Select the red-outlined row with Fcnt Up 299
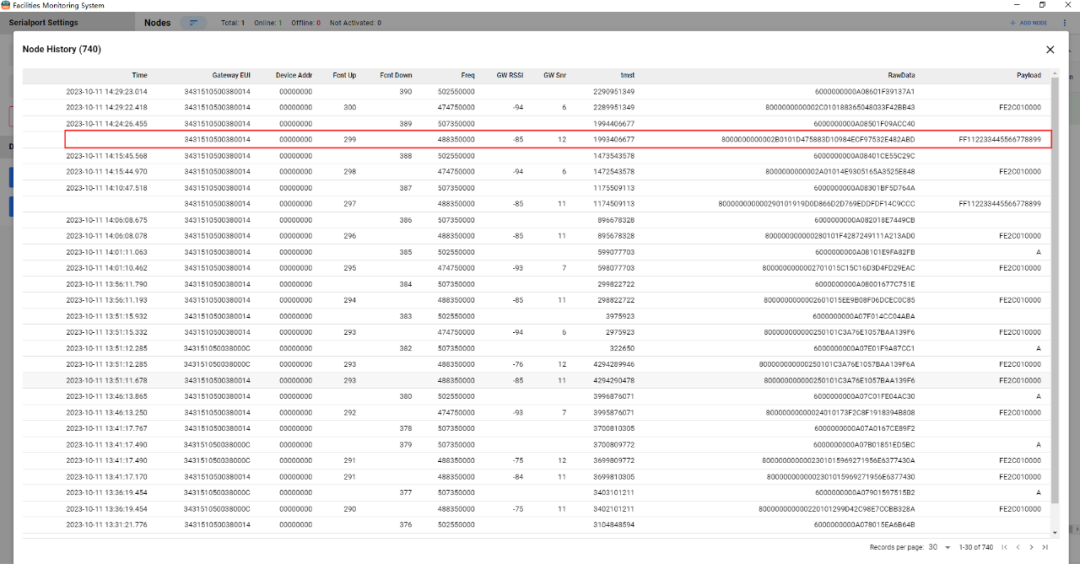Viewport: 1080px width, 564px height. [x=558, y=140]
